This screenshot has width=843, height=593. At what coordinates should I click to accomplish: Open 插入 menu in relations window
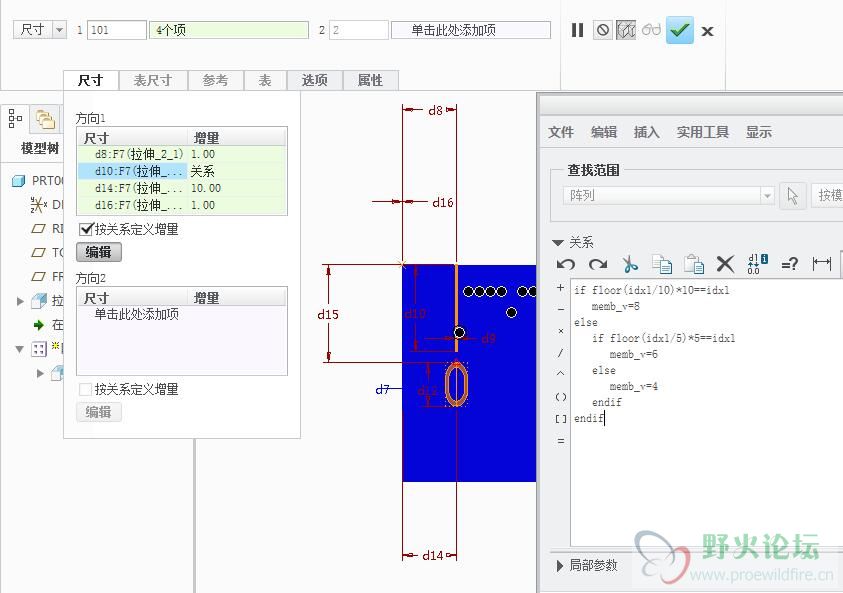tap(646, 132)
